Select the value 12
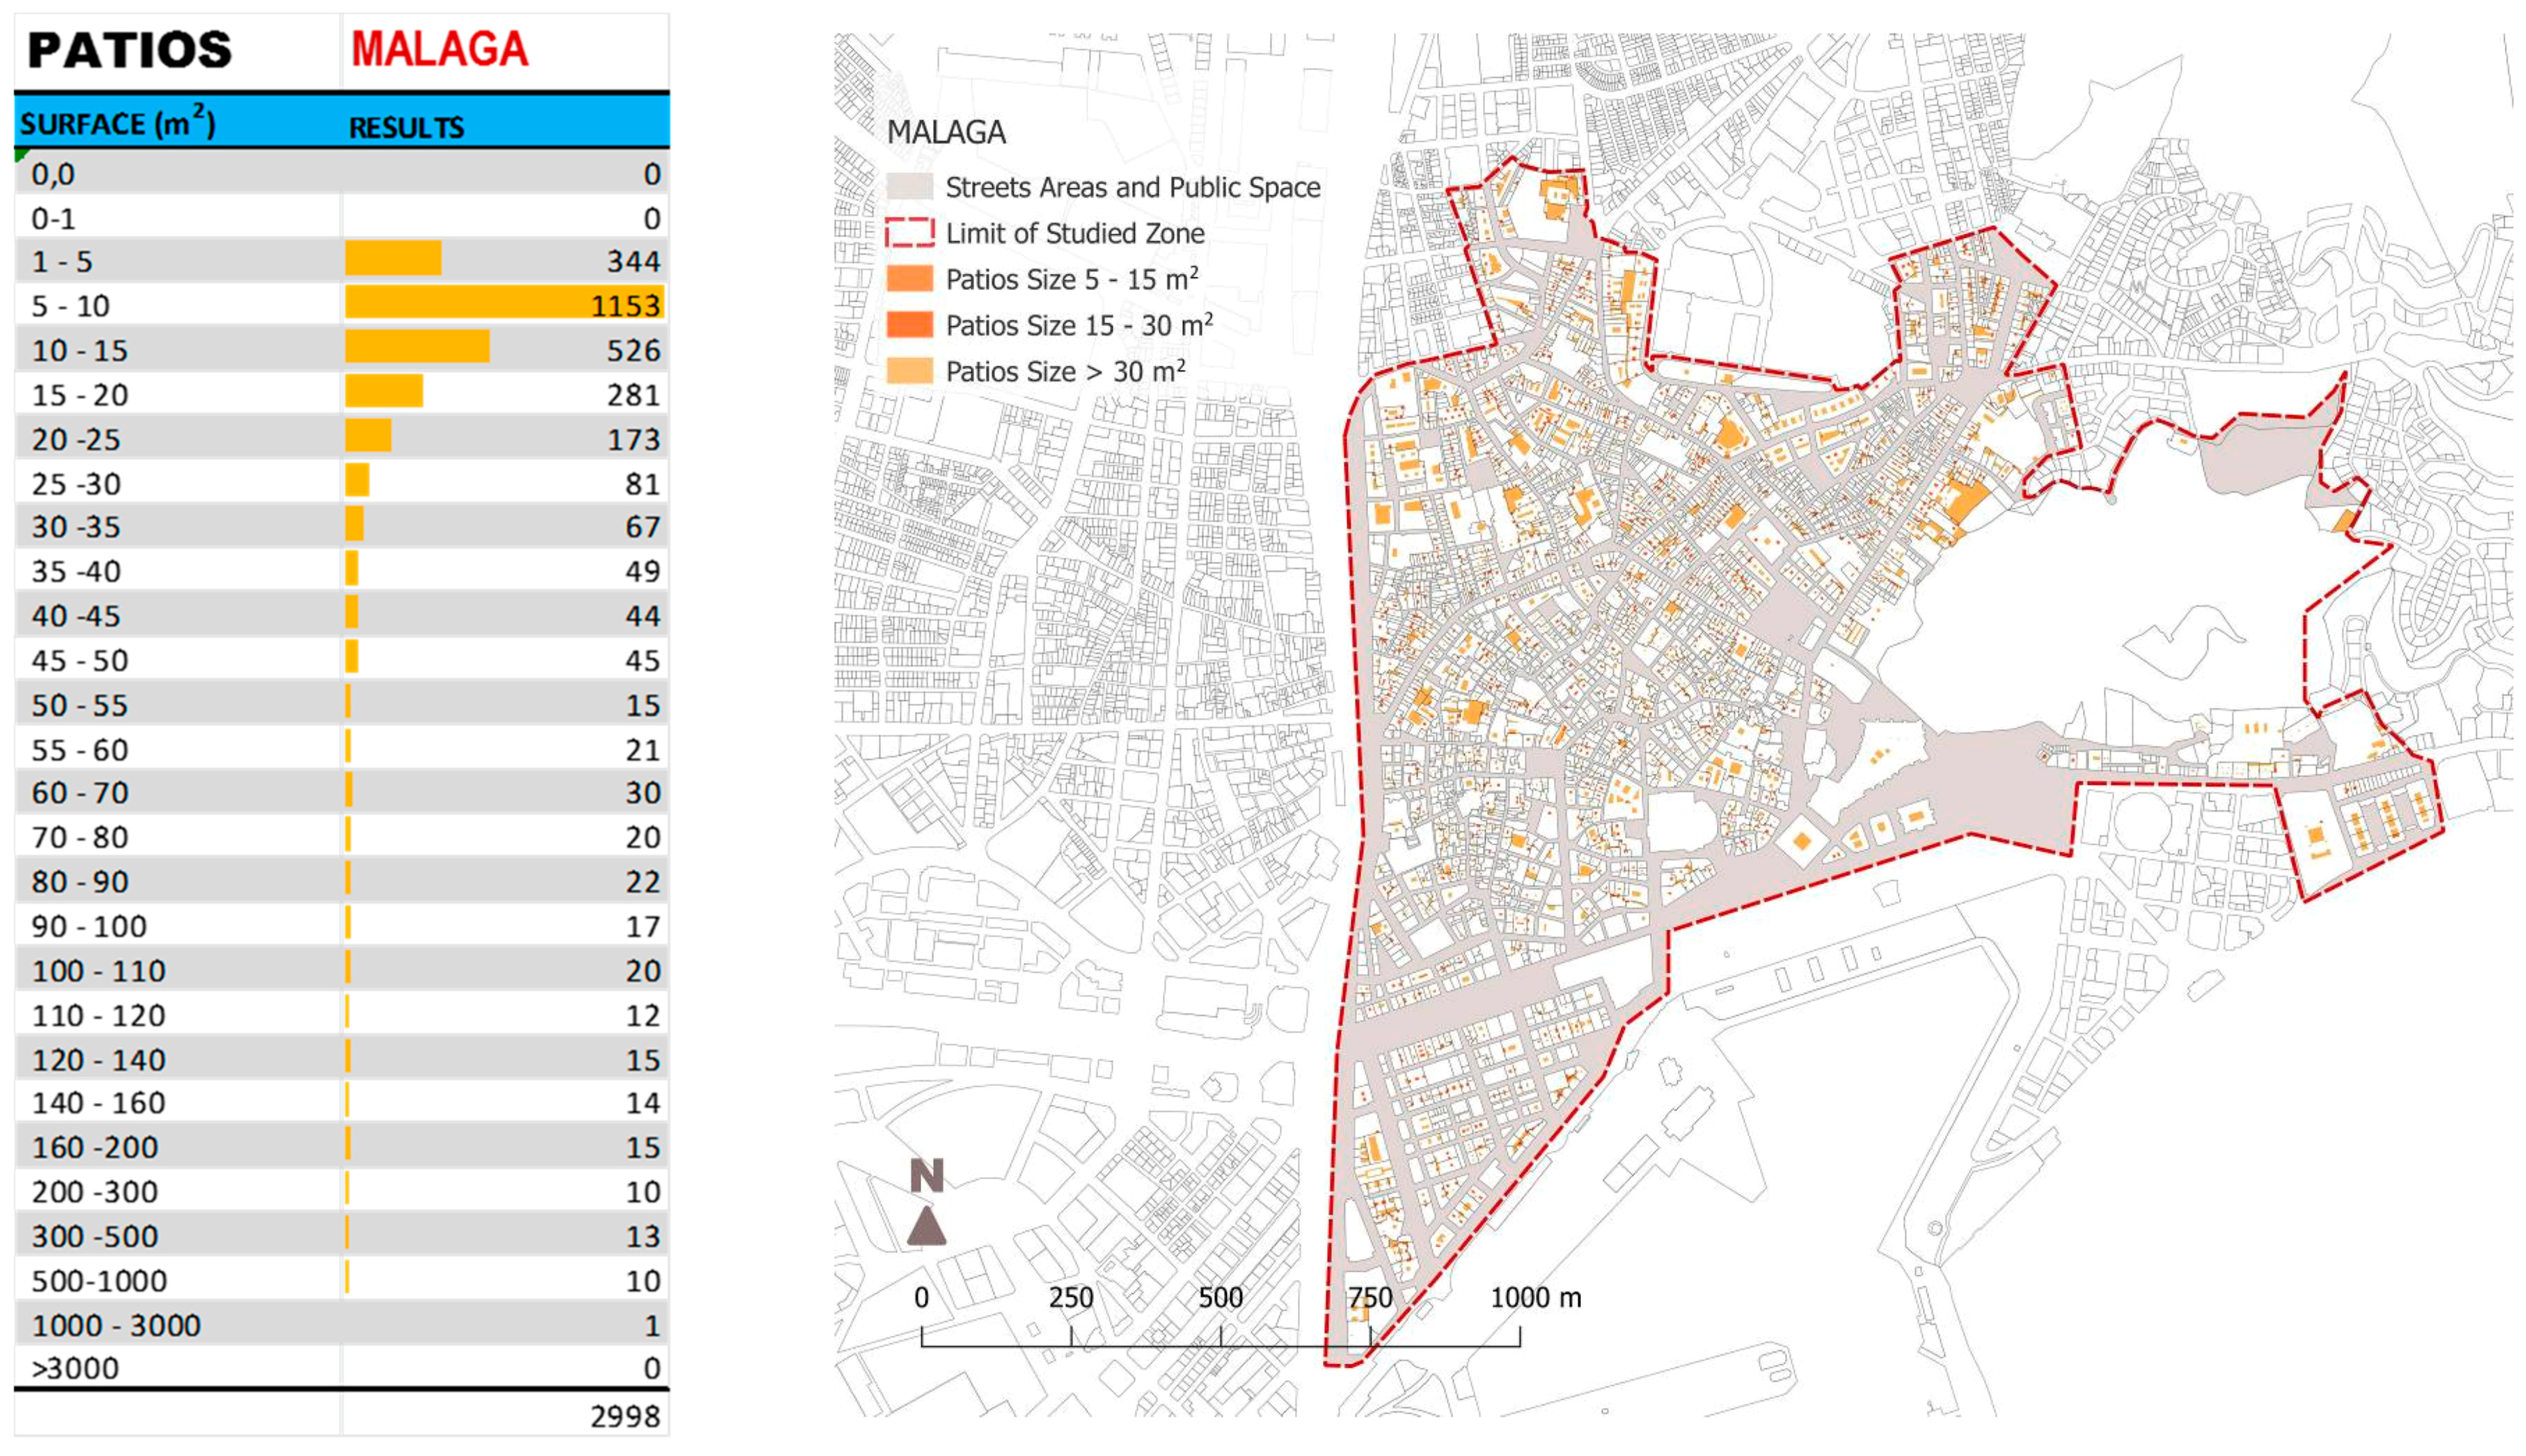Image resolution: width=2526 pixels, height=1456 pixels. (642, 1016)
